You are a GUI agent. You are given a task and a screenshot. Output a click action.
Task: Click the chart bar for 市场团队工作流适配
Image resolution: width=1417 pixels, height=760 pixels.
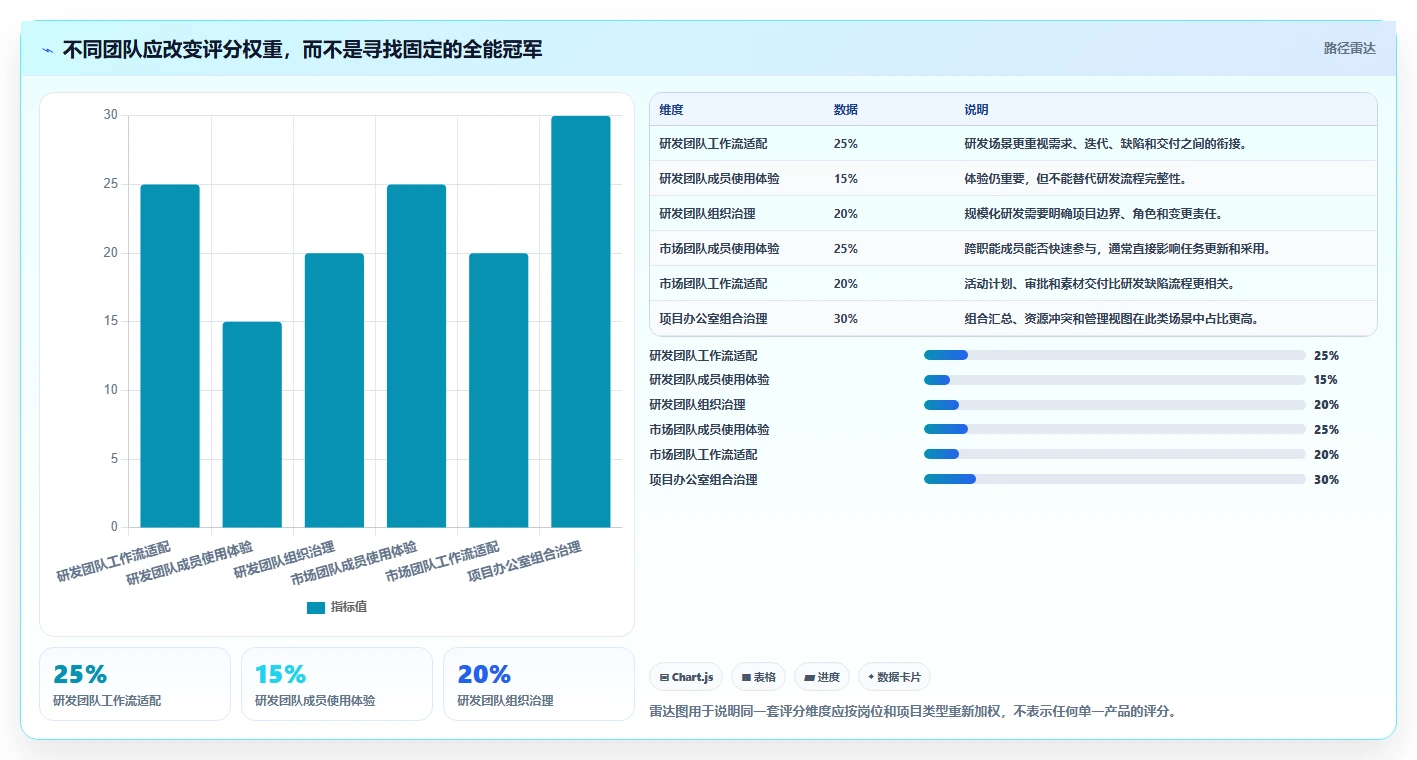click(498, 390)
